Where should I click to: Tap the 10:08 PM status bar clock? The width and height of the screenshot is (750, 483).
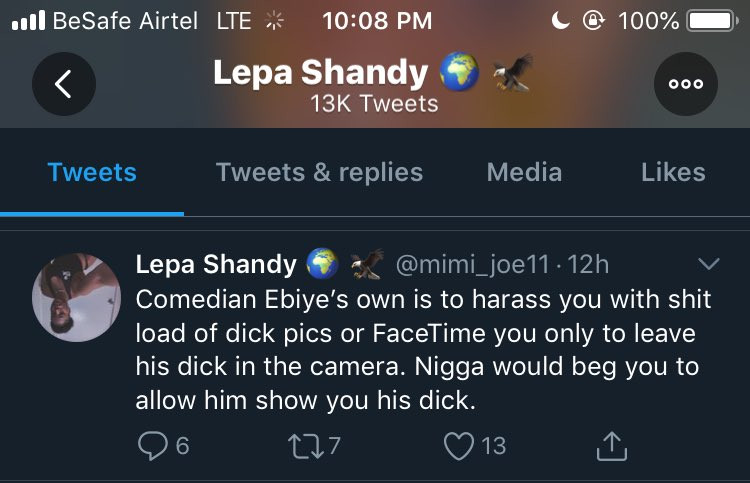point(378,20)
